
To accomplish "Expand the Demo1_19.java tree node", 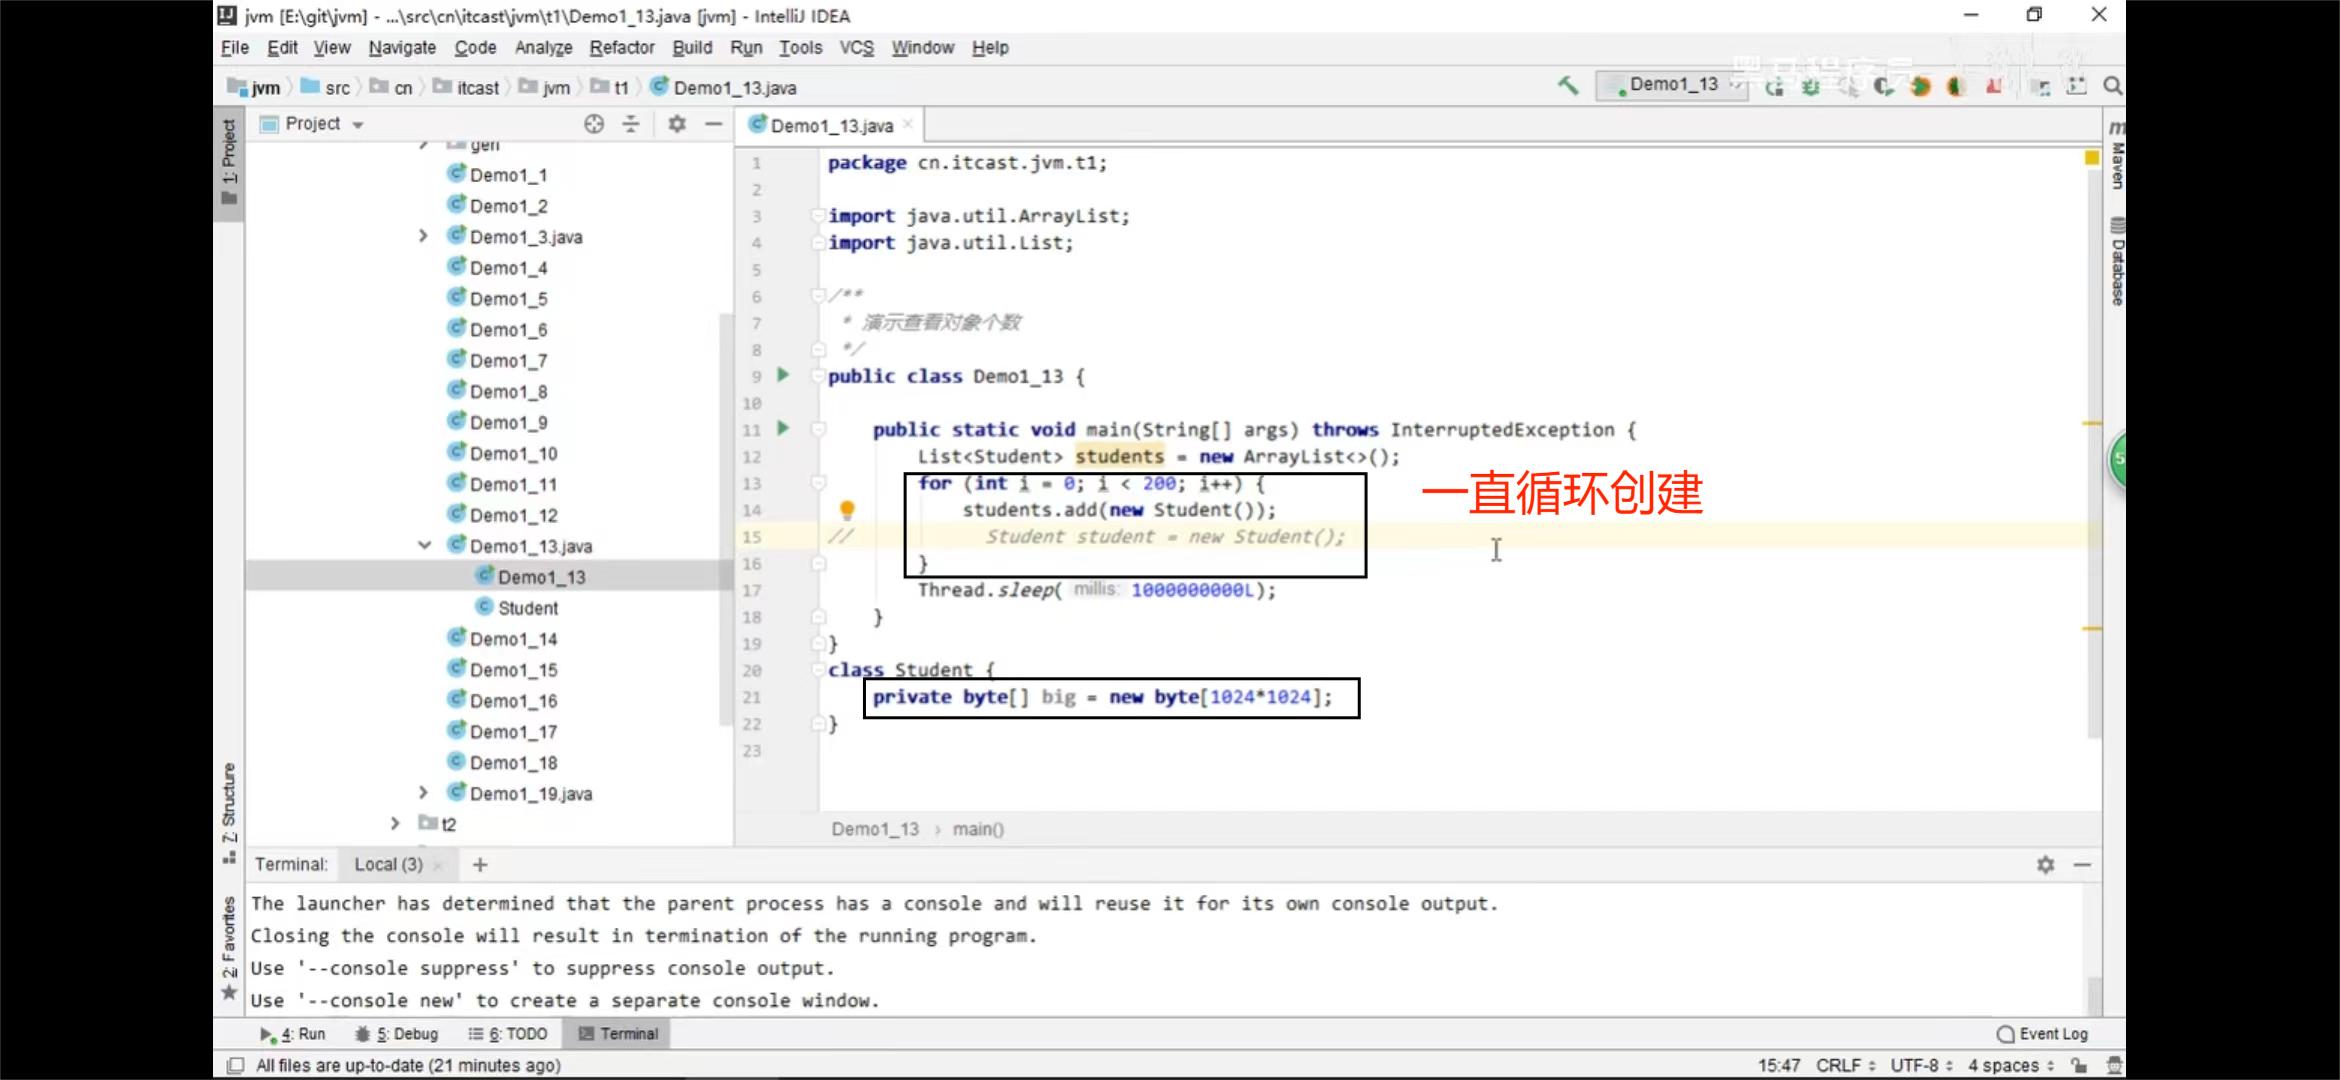I will [424, 793].
